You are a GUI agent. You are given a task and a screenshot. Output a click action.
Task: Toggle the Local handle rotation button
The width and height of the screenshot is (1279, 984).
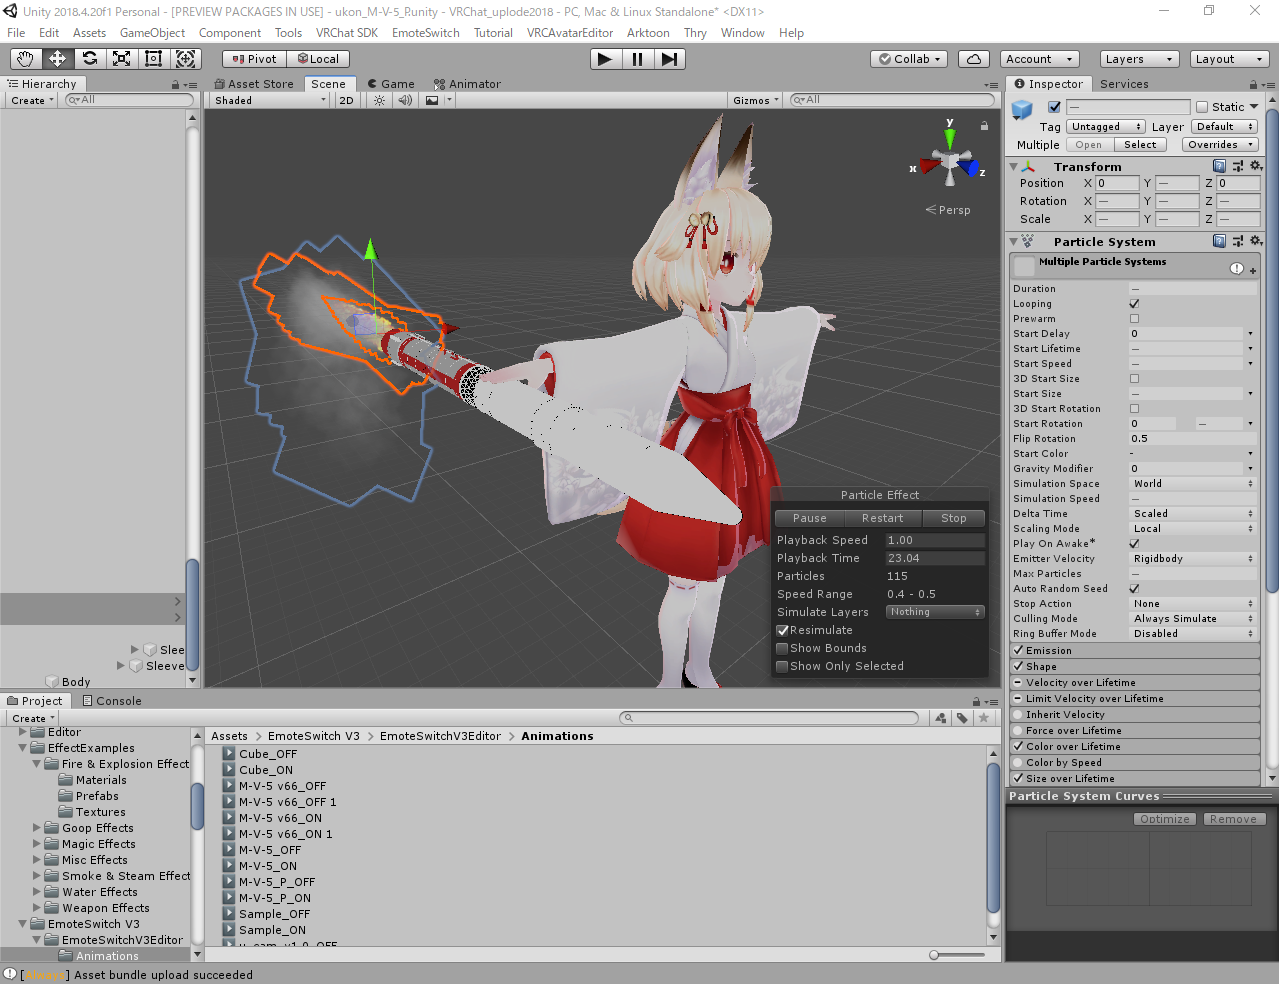pyautogui.click(x=318, y=59)
